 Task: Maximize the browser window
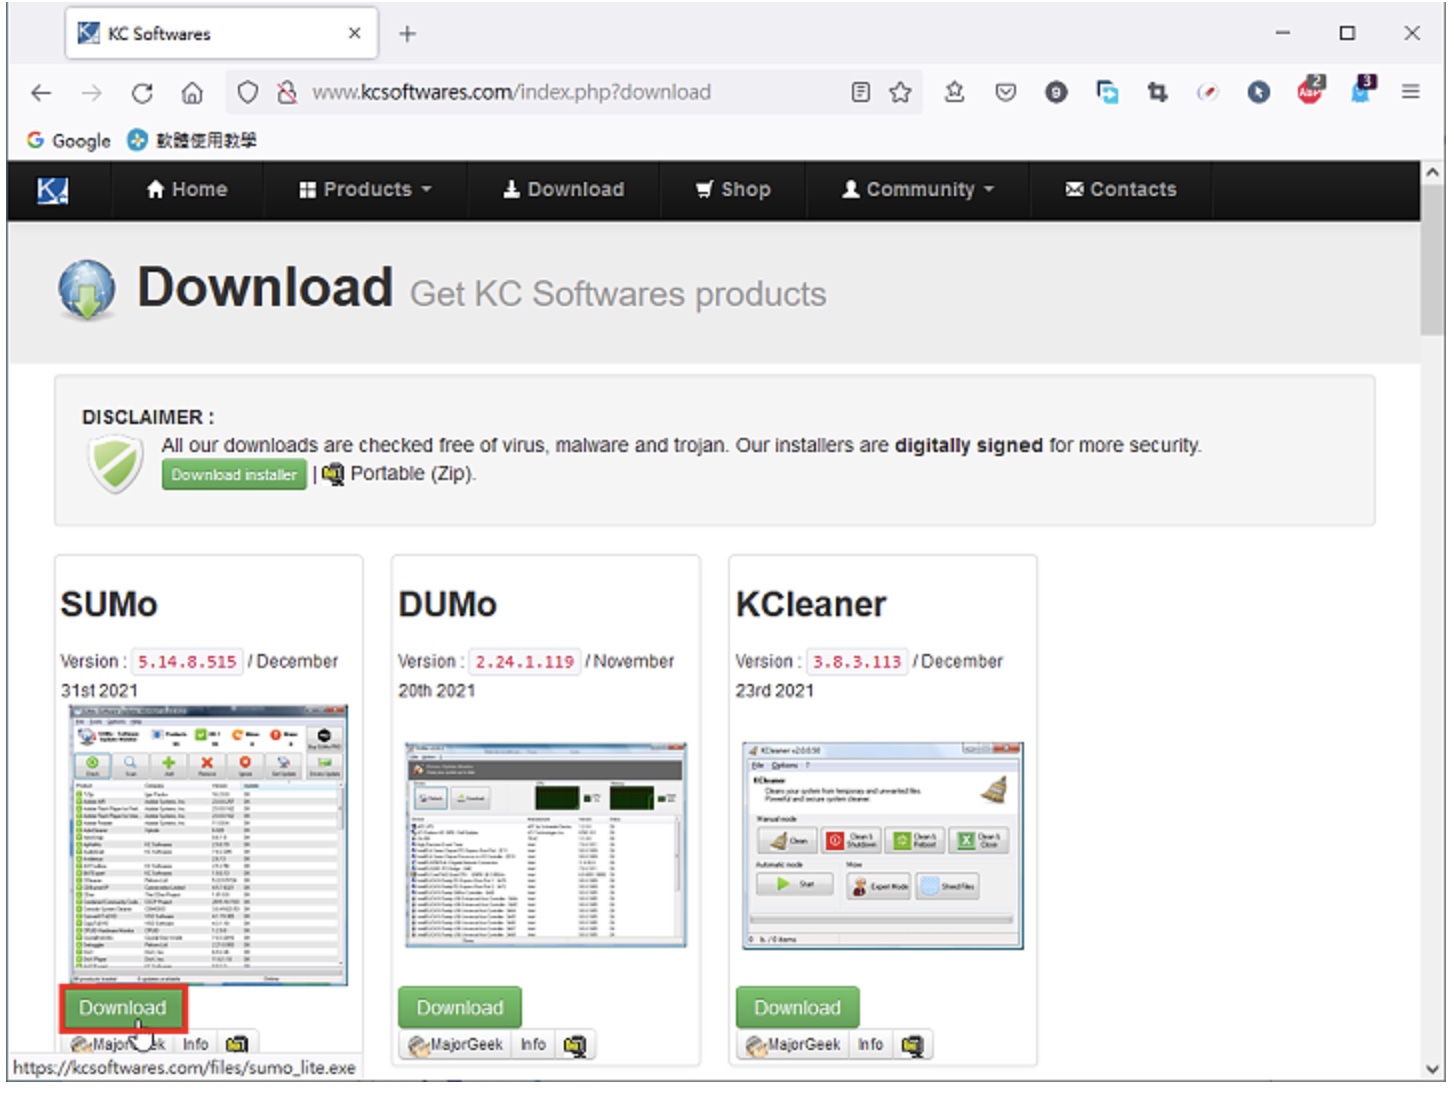tap(1347, 33)
